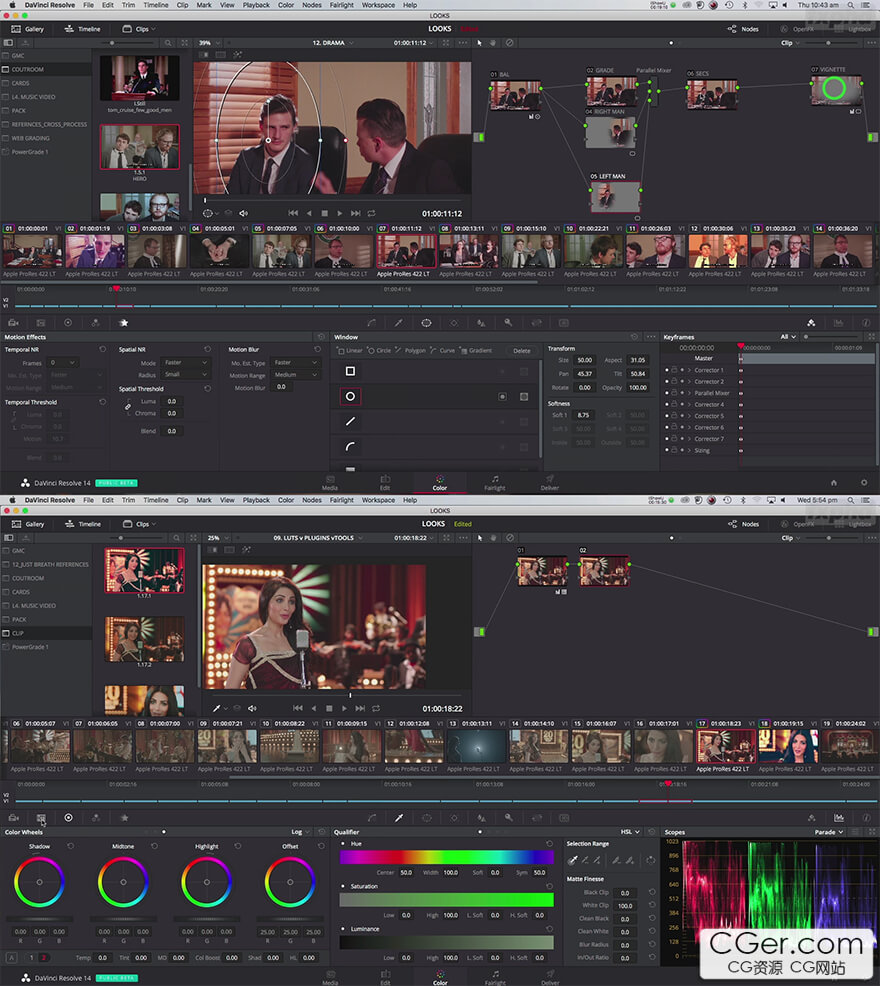This screenshot has width=880, height=986.
Task: Open project settings gear in upper window
Action: (x=864, y=482)
